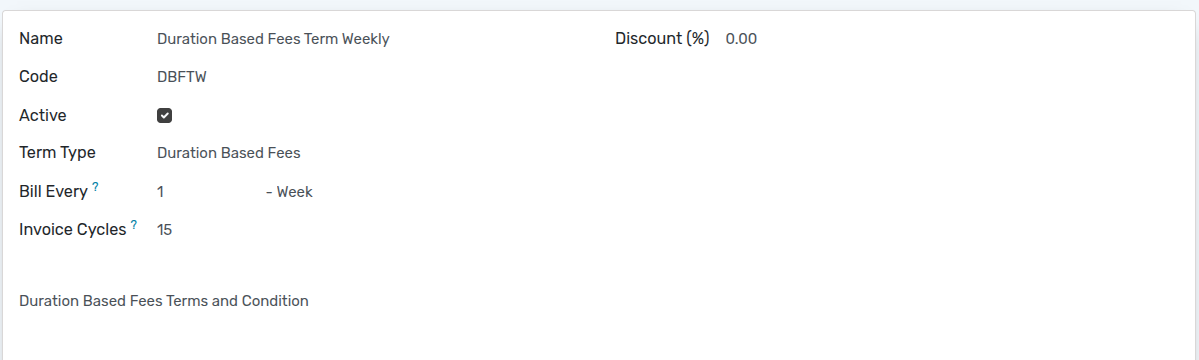Viewport: 1199px width, 360px height.
Task: Toggle the Active checkbox
Action: tap(164, 115)
